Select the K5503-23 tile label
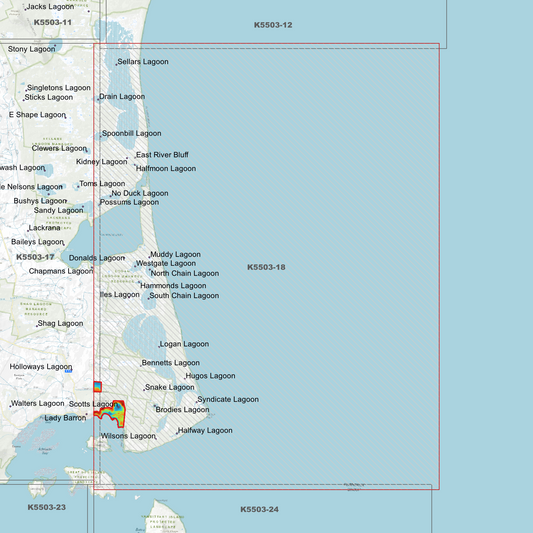The width and height of the screenshot is (533, 533). coord(47,507)
